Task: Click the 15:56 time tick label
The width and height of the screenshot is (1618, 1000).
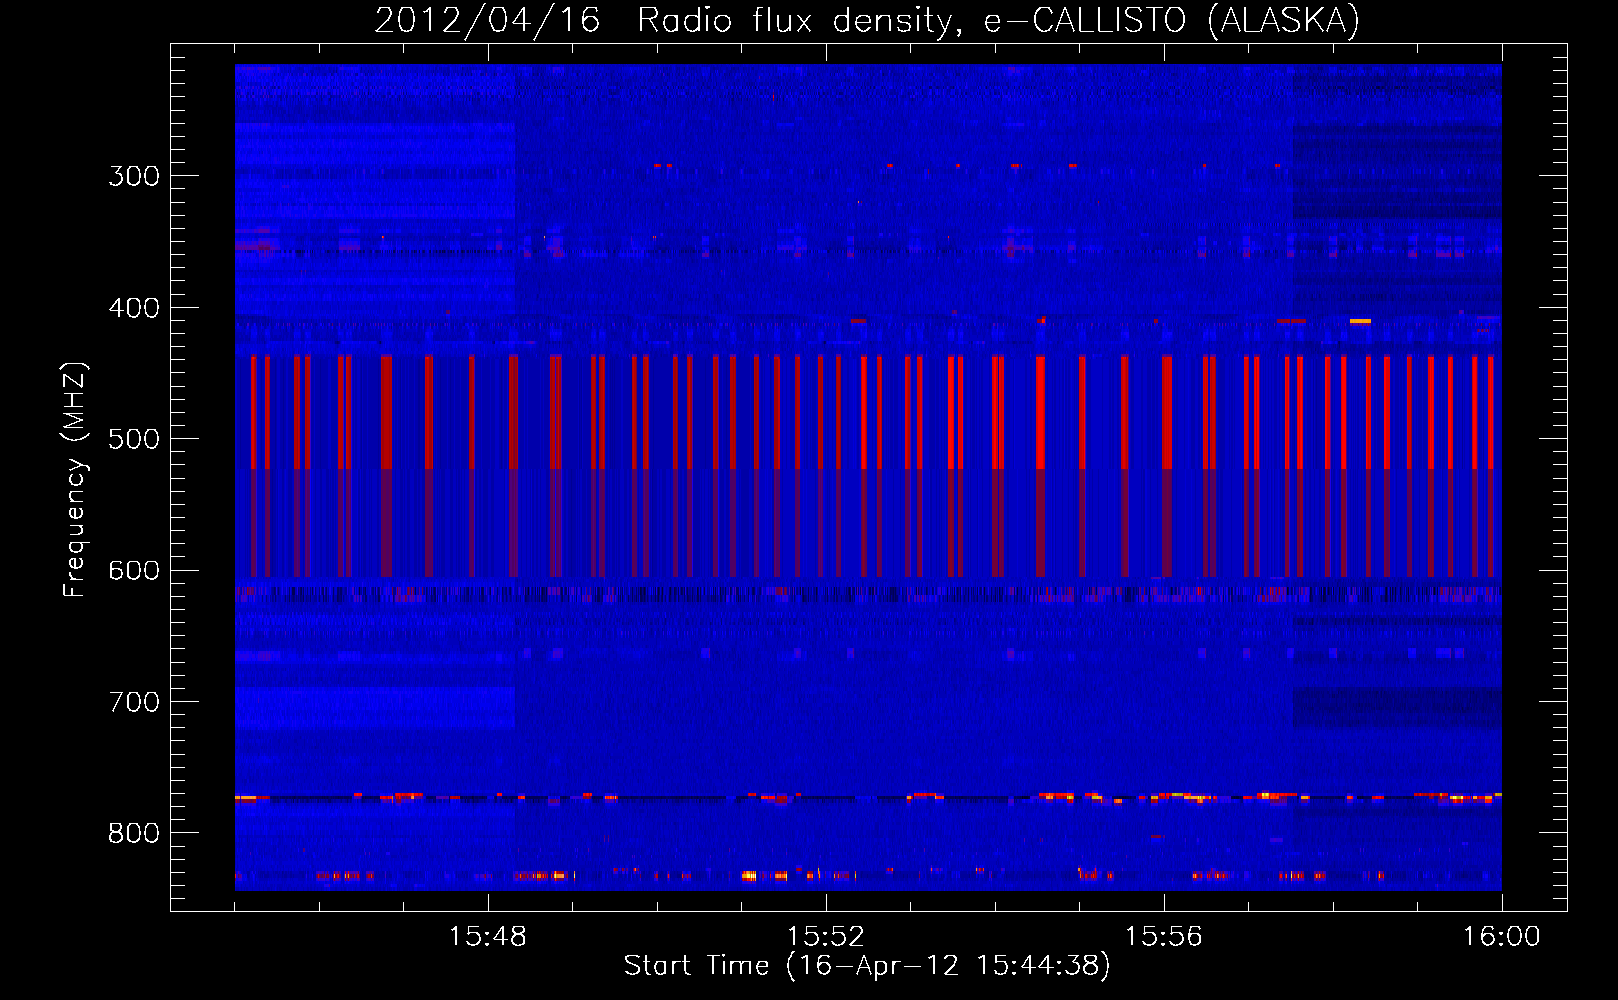Action: pyautogui.click(x=1163, y=937)
